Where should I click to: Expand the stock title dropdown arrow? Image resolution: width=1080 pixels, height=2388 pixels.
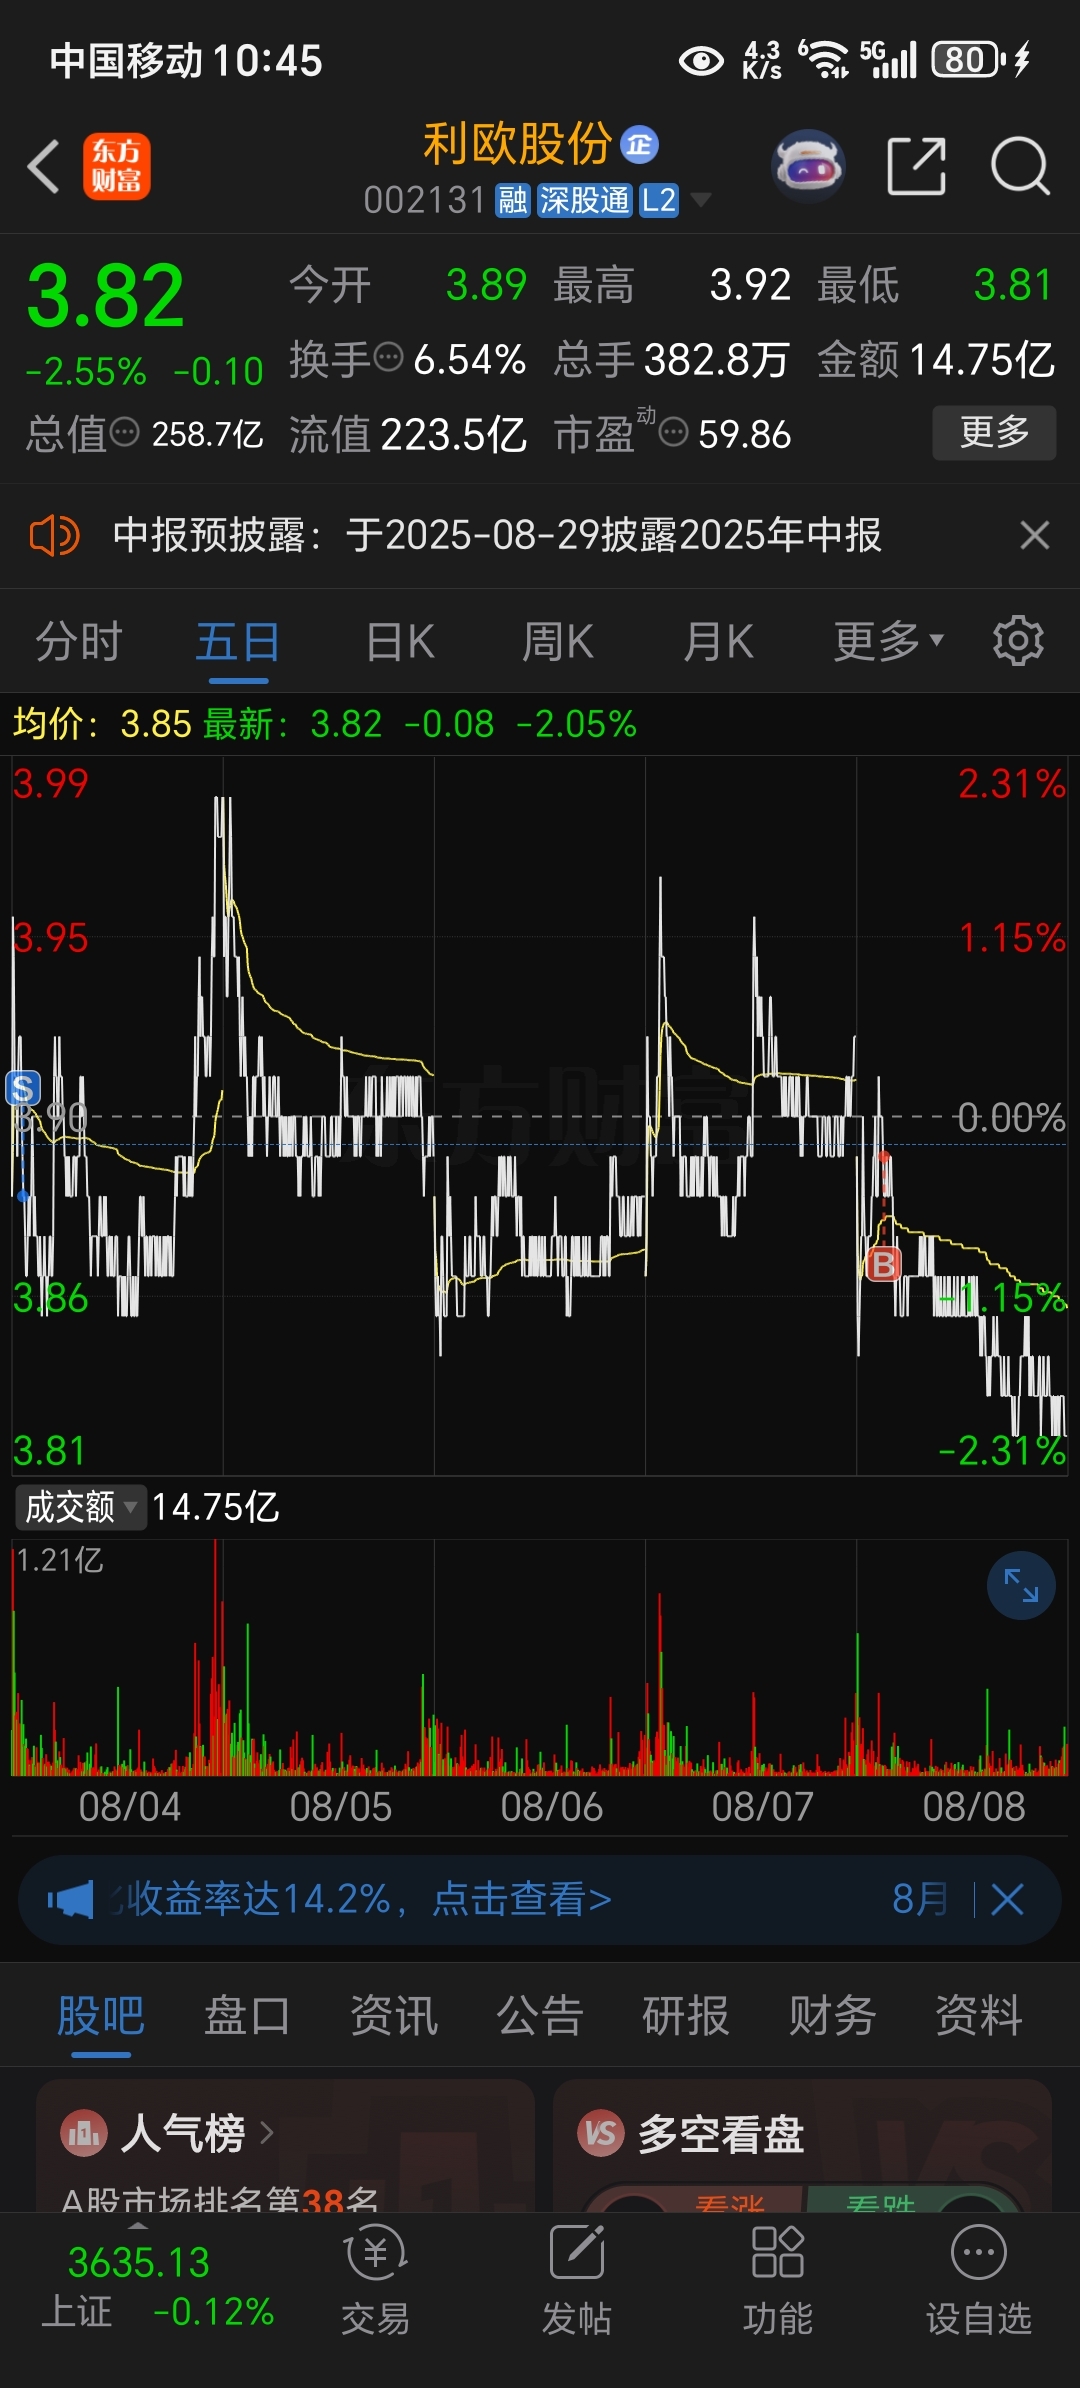pyautogui.click(x=701, y=200)
